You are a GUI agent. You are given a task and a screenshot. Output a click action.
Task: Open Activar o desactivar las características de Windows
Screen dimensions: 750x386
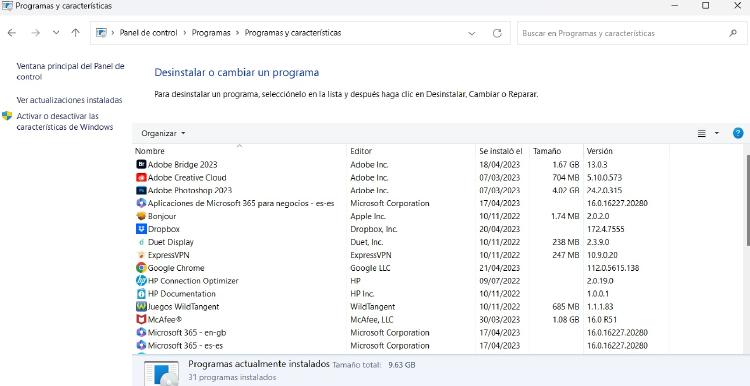pyautogui.click(x=65, y=121)
